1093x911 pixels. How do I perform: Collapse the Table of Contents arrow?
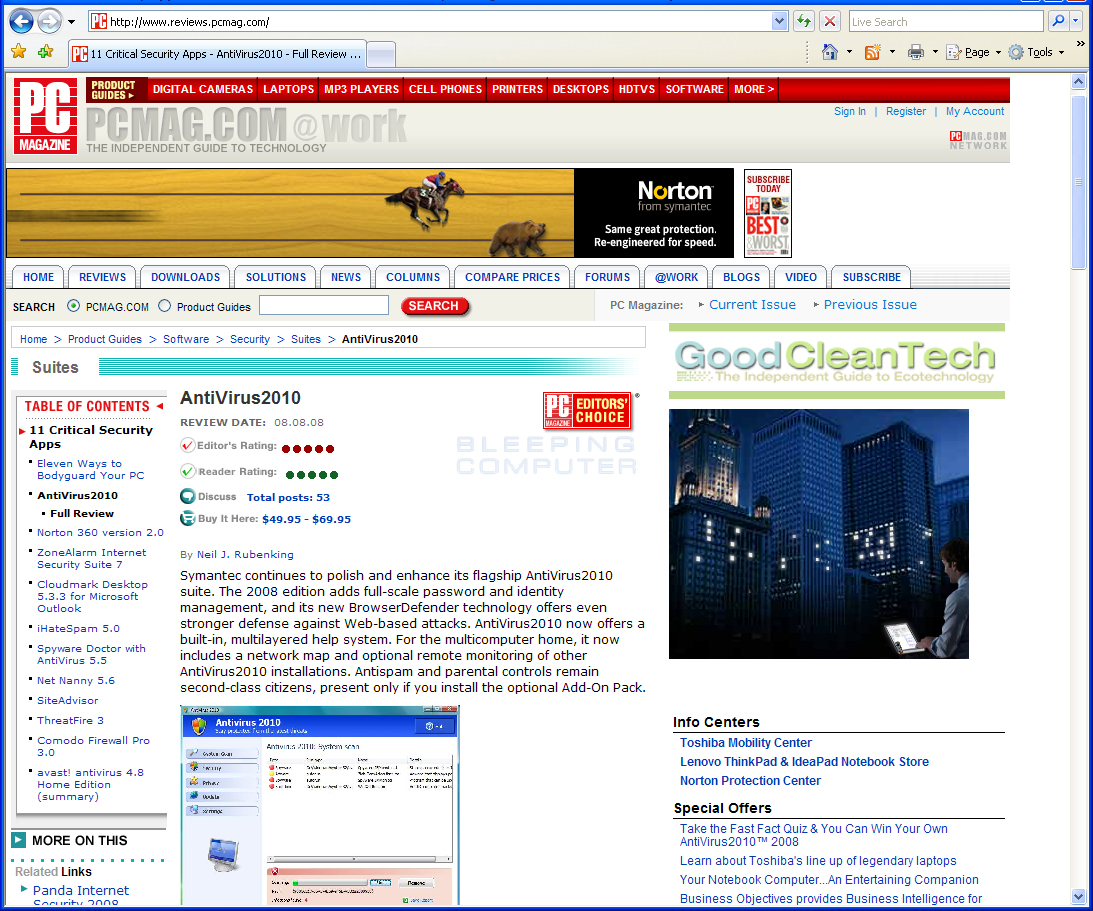(160, 406)
